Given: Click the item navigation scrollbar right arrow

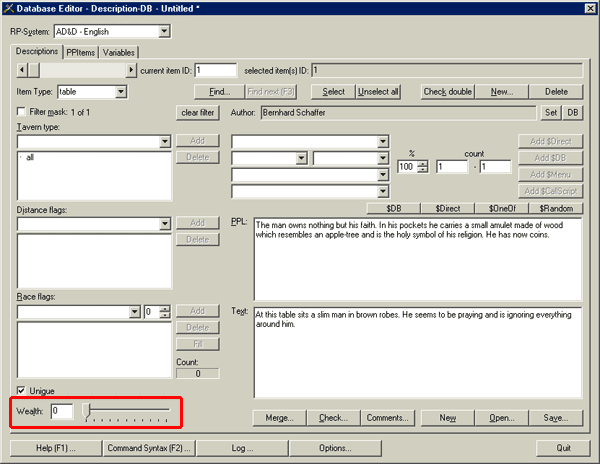Looking at the screenshot, I should pyautogui.click(x=130, y=70).
